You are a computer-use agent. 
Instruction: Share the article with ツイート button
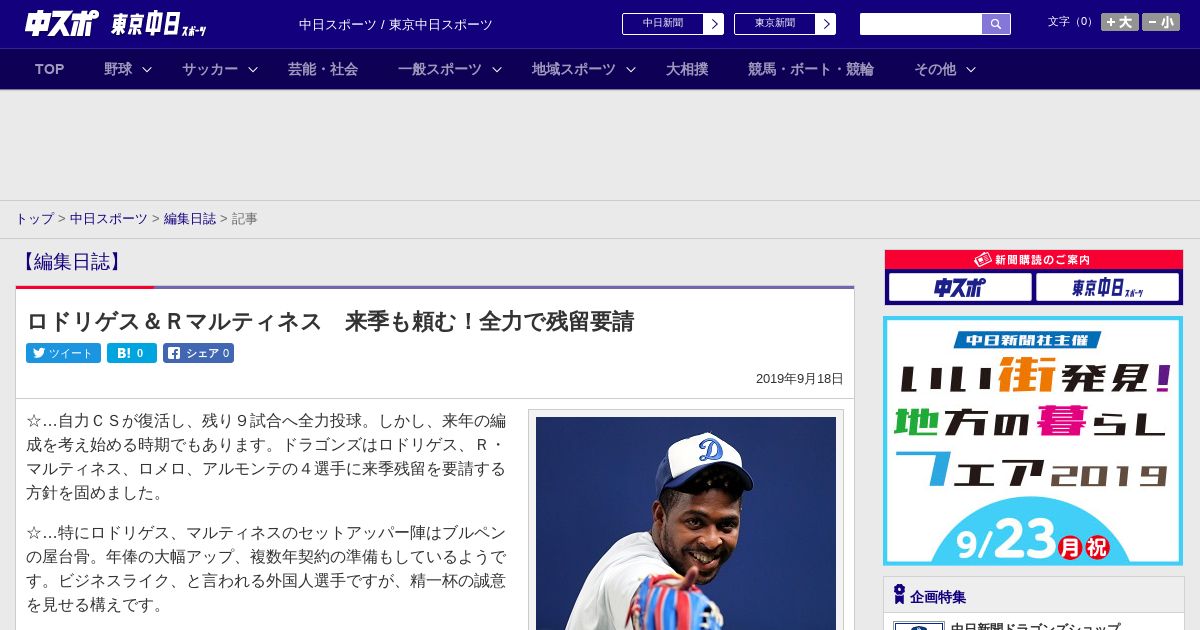[x=63, y=353]
